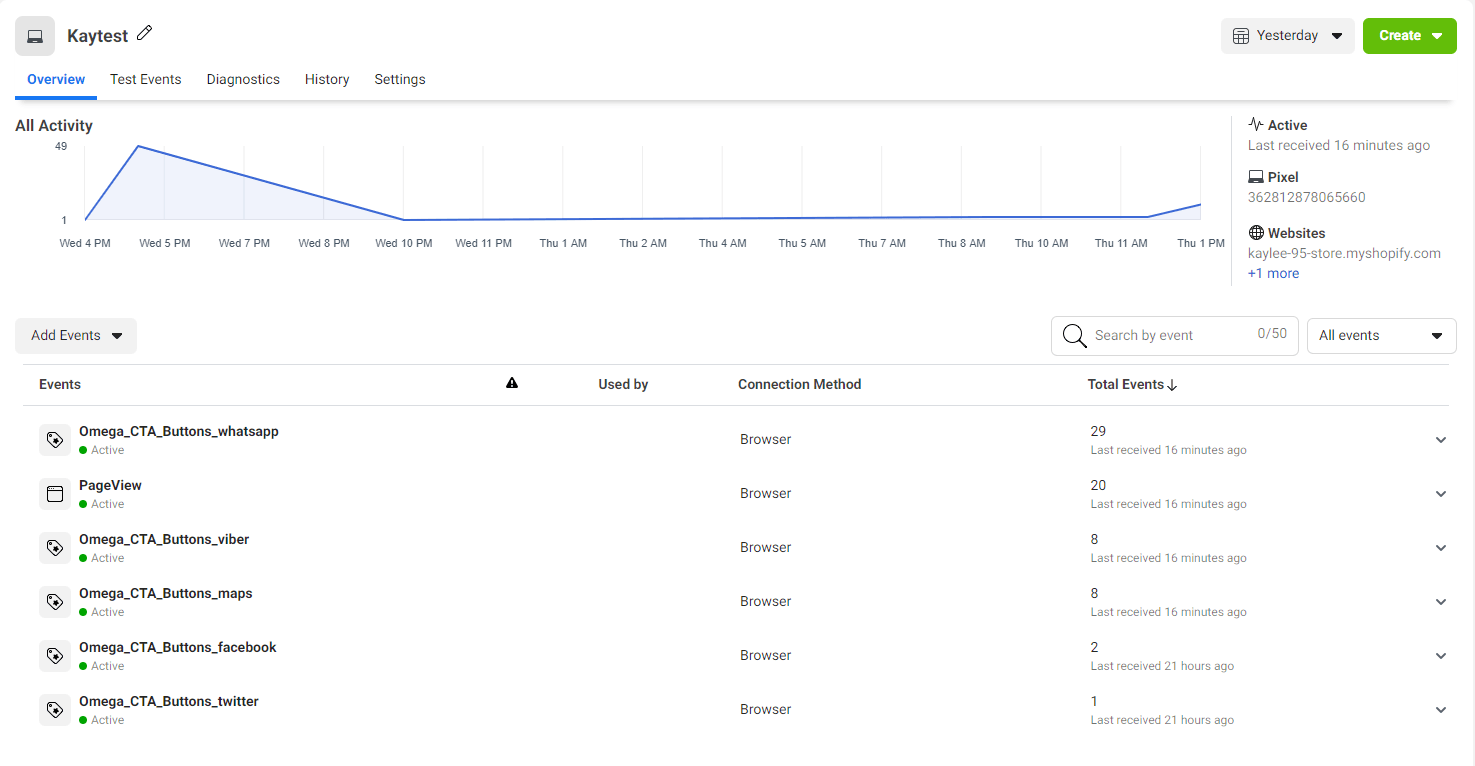Click the Kaytest pixel device icon
Screen dimensions: 1475x766
35,36
